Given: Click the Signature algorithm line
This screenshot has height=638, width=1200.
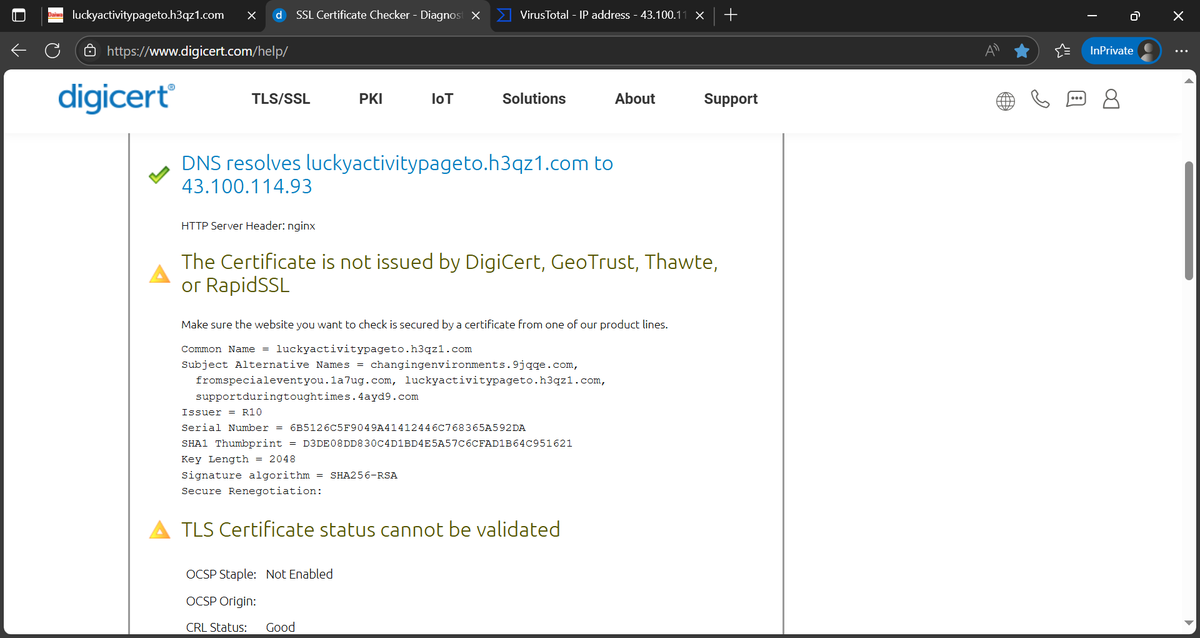Looking at the screenshot, I should tap(289, 476).
